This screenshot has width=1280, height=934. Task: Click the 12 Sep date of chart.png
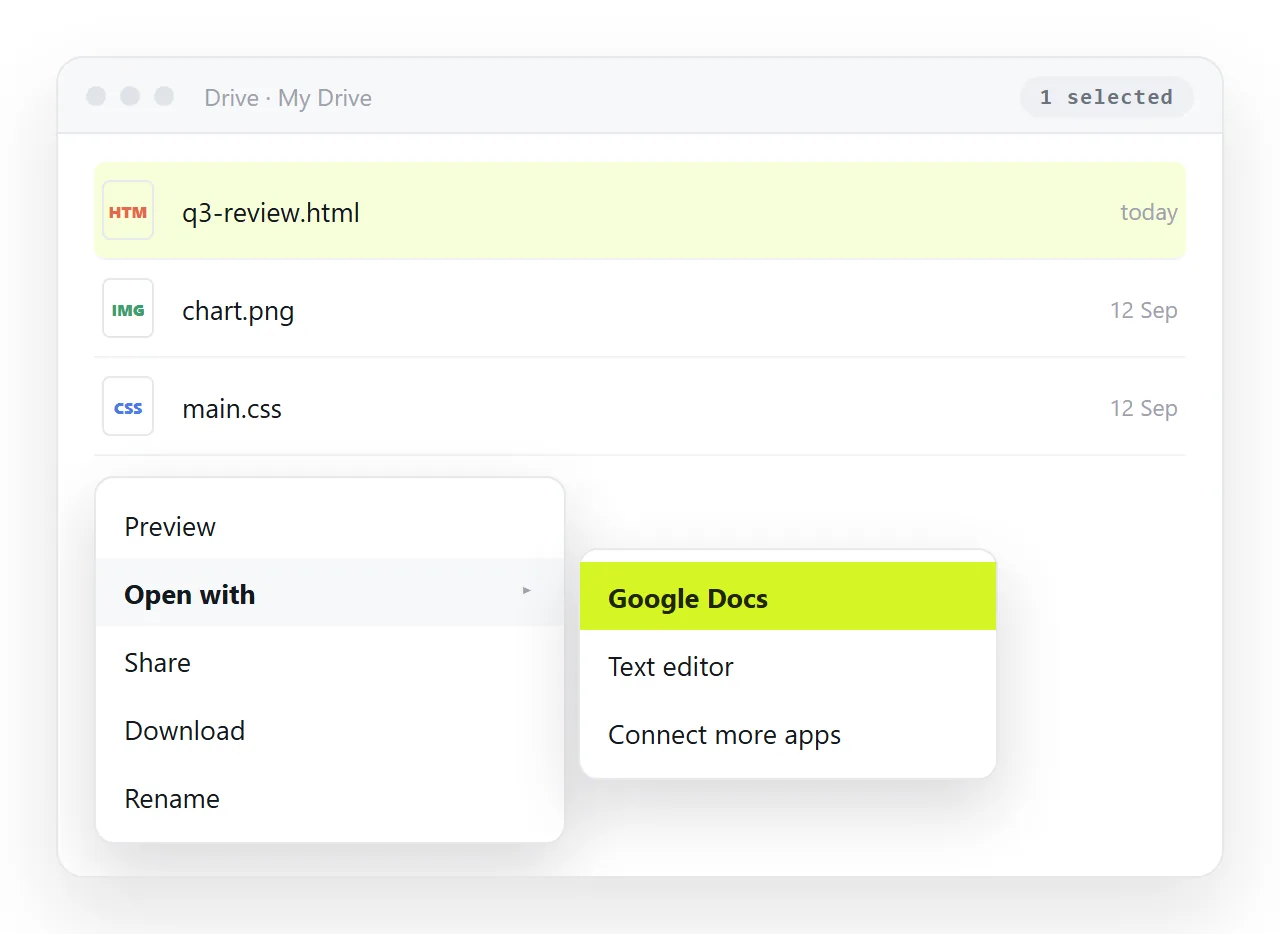pyautogui.click(x=1144, y=310)
